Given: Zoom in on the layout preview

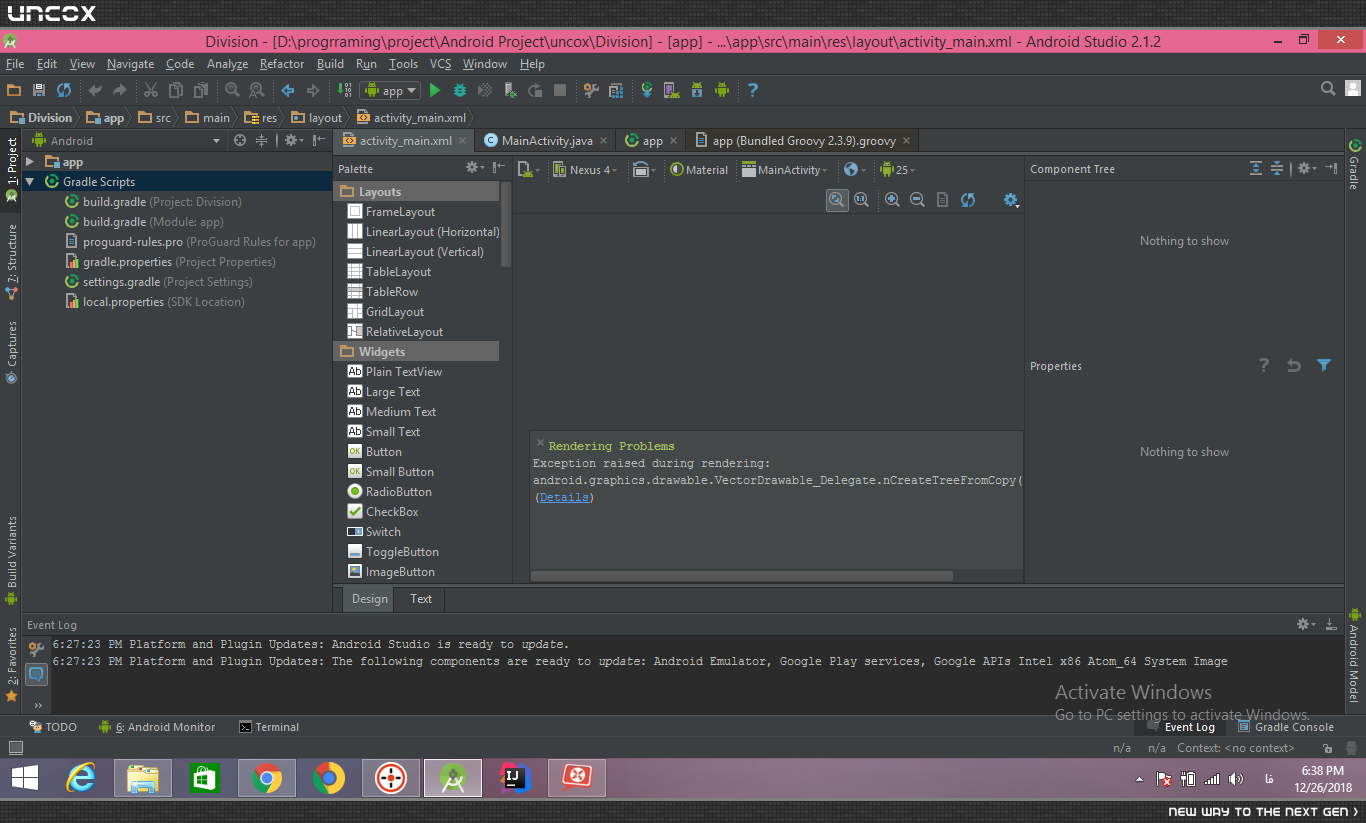Looking at the screenshot, I should (x=893, y=200).
